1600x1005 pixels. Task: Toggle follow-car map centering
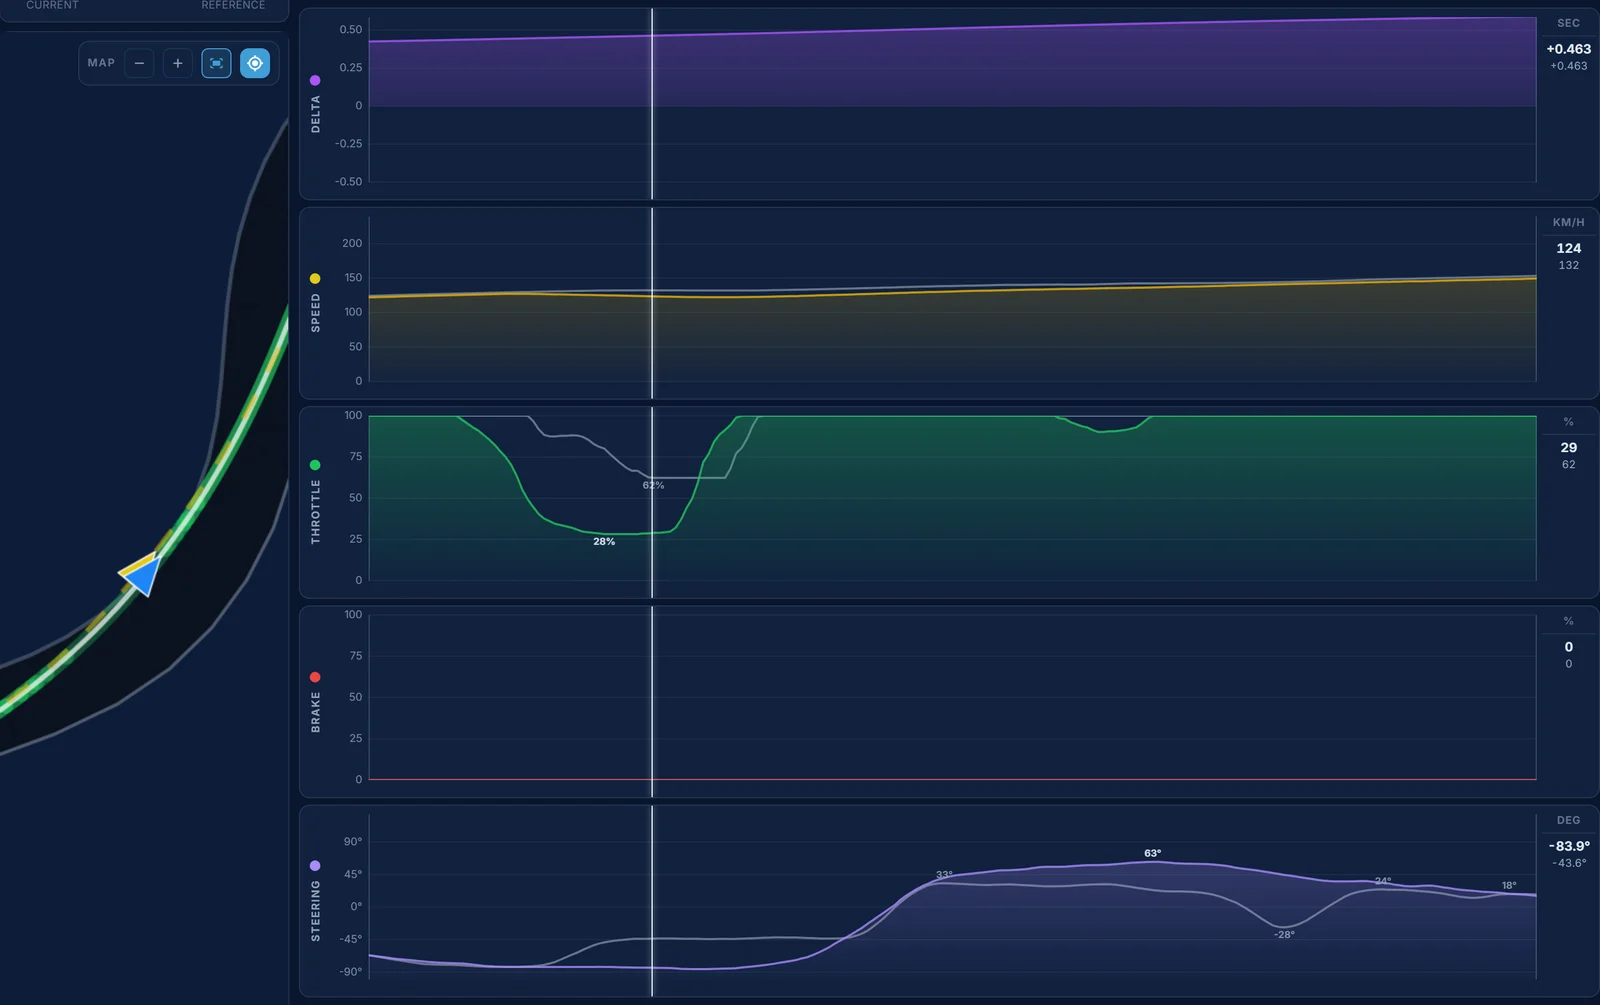pos(255,63)
